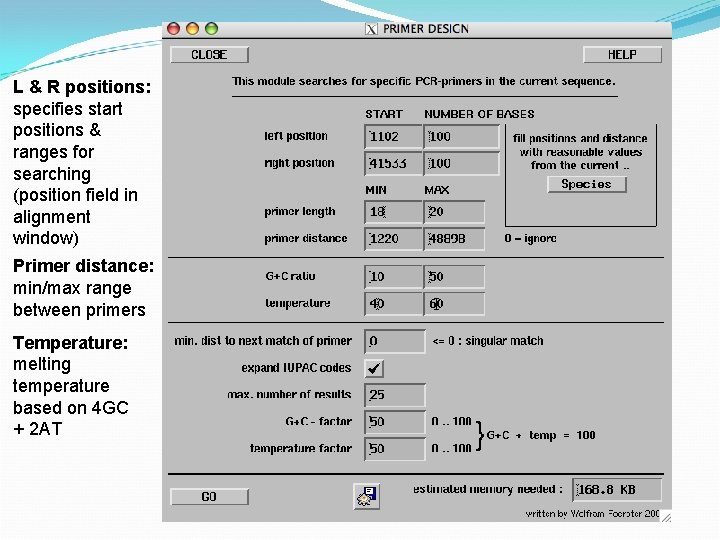Click the 'primer distance' label
720x540 pixels.
click(305, 238)
